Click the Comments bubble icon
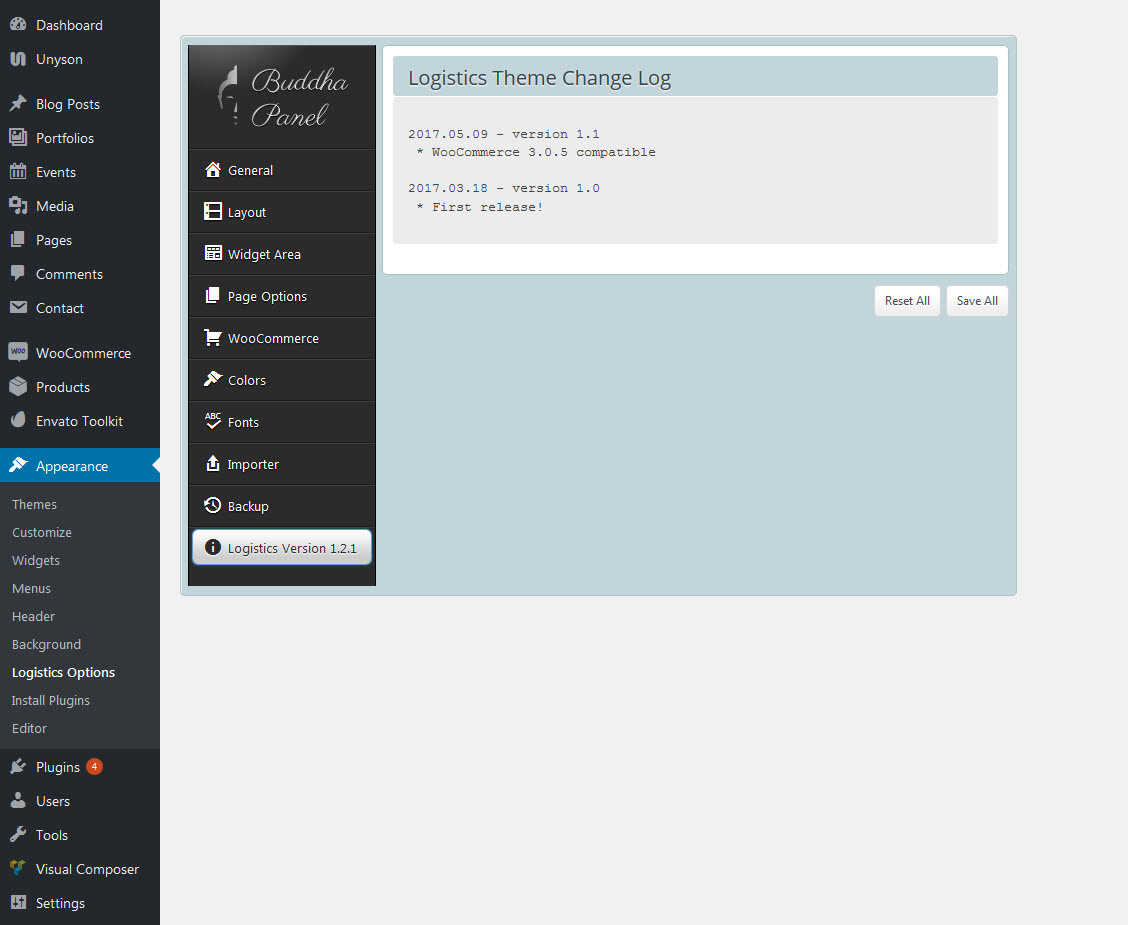This screenshot has height=925, width=1128. point(18,273)
